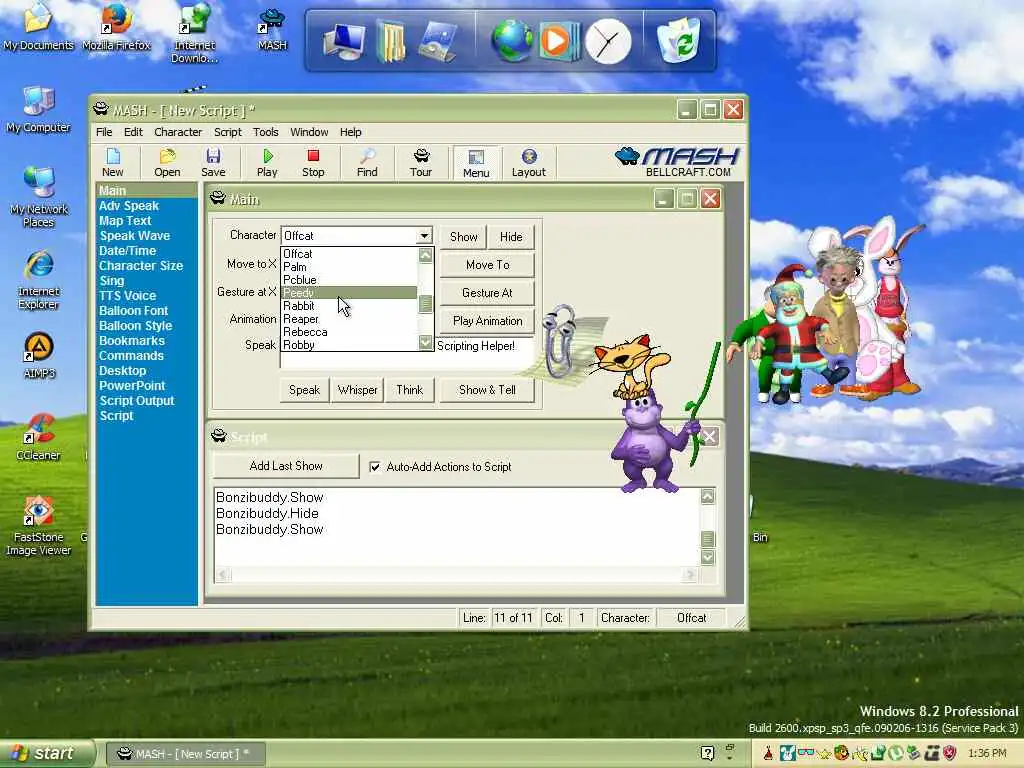Screen dimensions: 1024x768
Task: Open Find from the toolbar
Action: 367,163
